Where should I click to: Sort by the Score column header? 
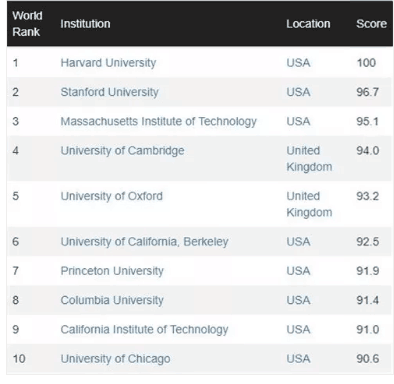coord(371,24)
